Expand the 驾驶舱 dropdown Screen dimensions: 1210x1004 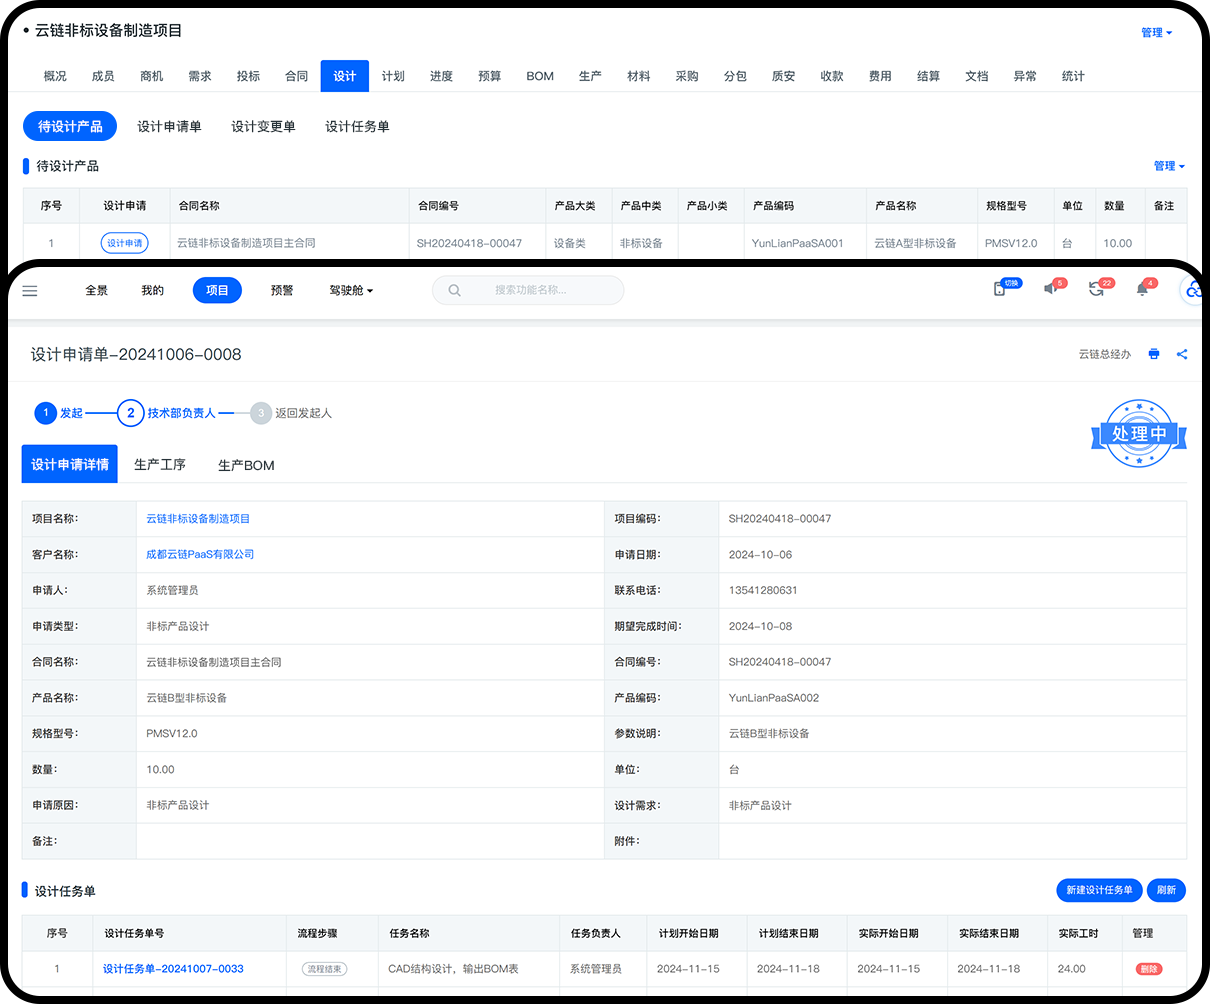pos(351,291)
